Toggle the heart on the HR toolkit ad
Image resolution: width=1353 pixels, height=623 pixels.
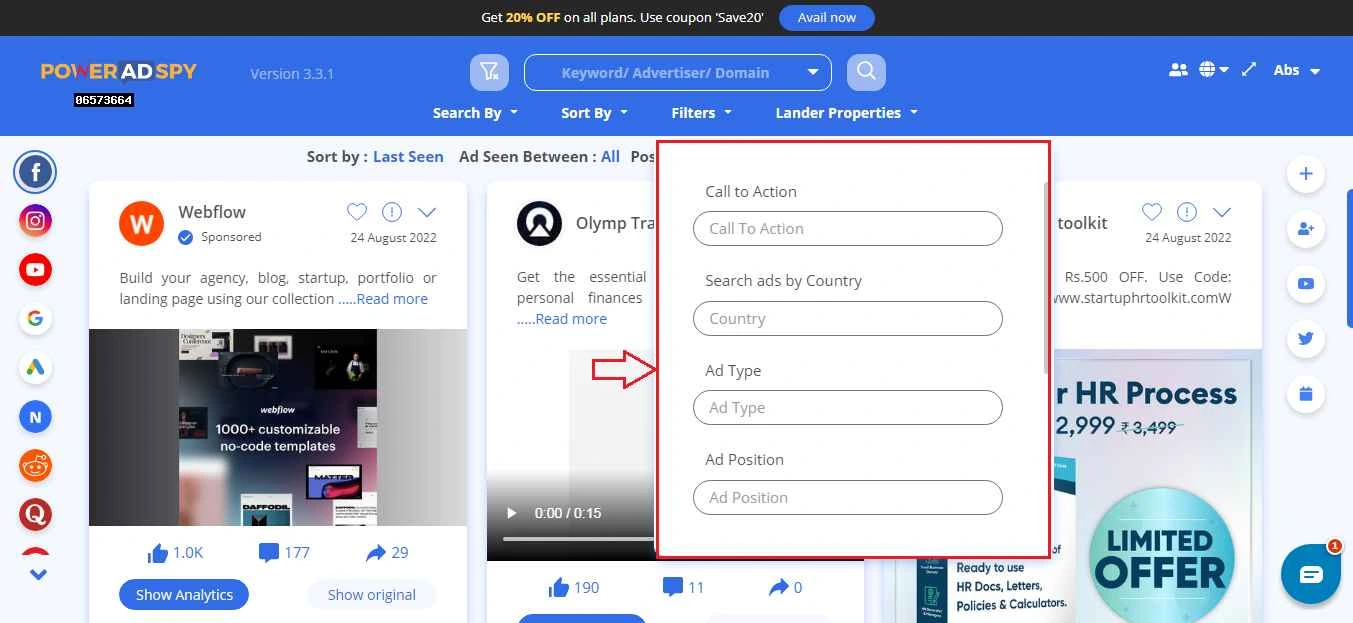(1152, 212)
